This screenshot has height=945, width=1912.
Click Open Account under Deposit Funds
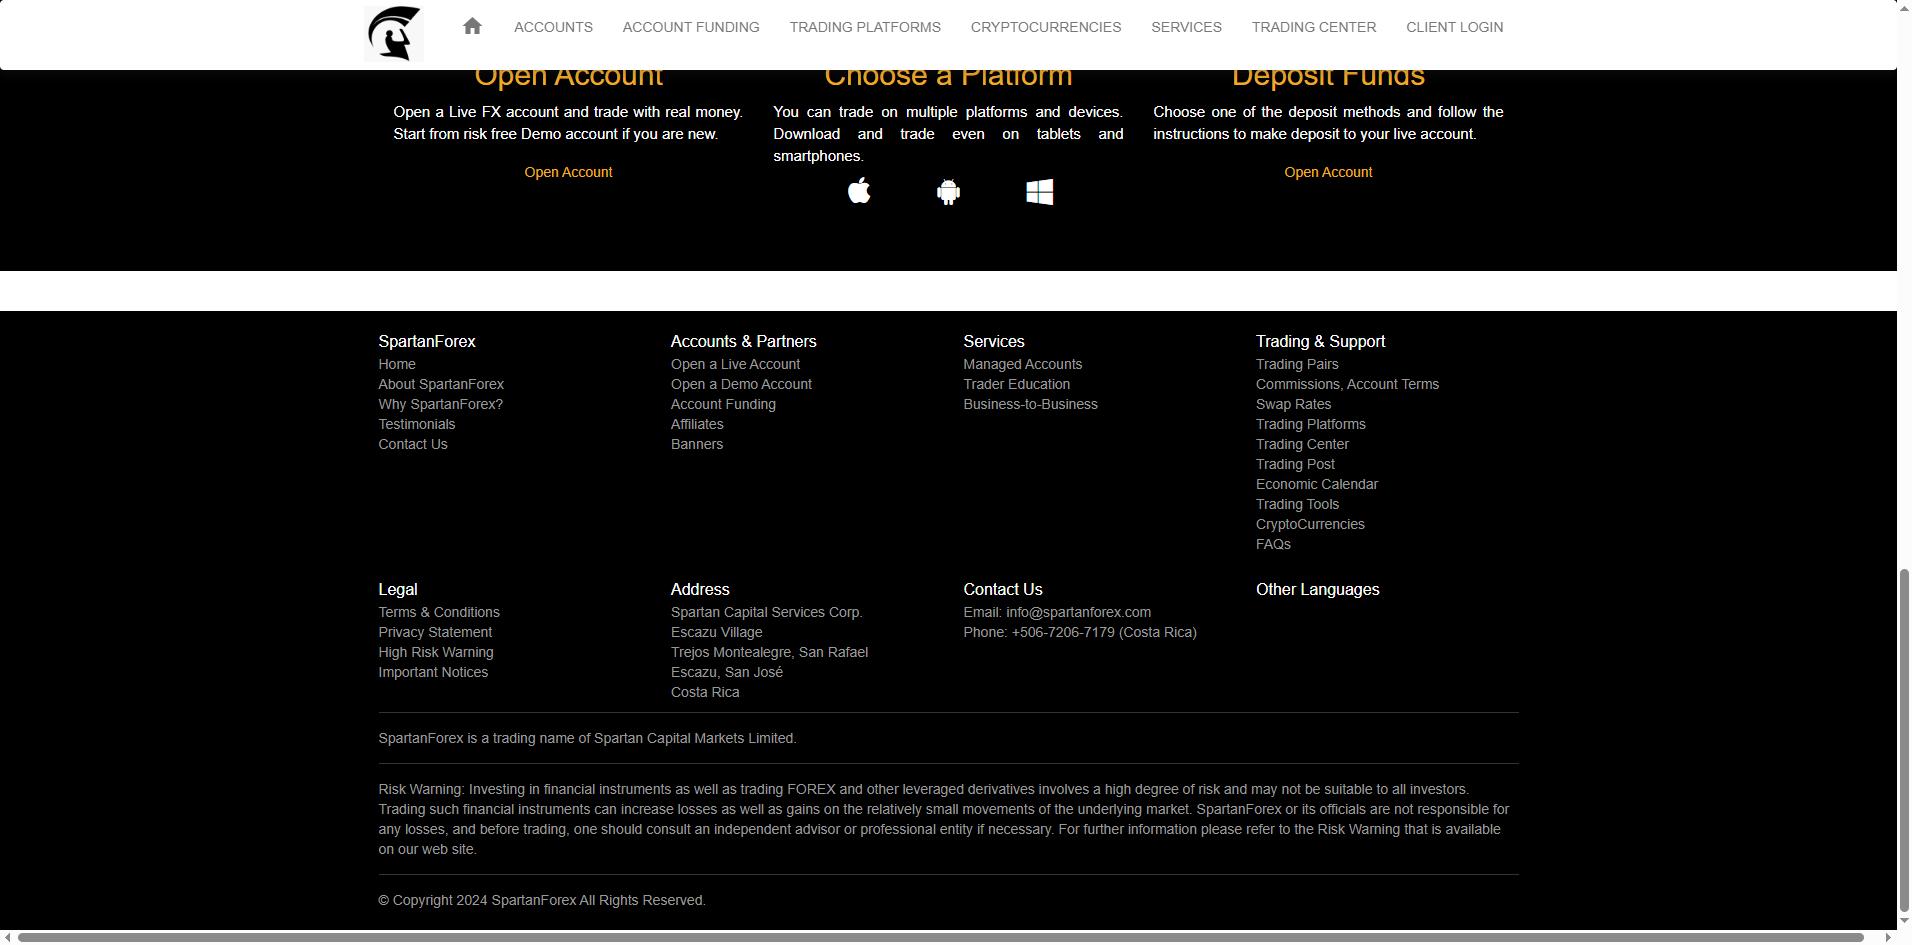coord(1327,172)
